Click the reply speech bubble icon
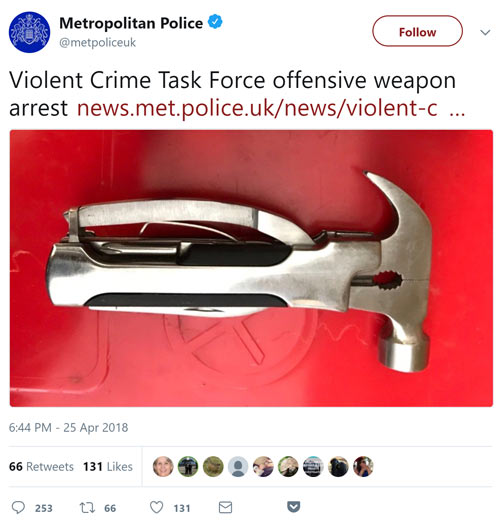Viewport: 500px width, 520px height. click(18, 507)
